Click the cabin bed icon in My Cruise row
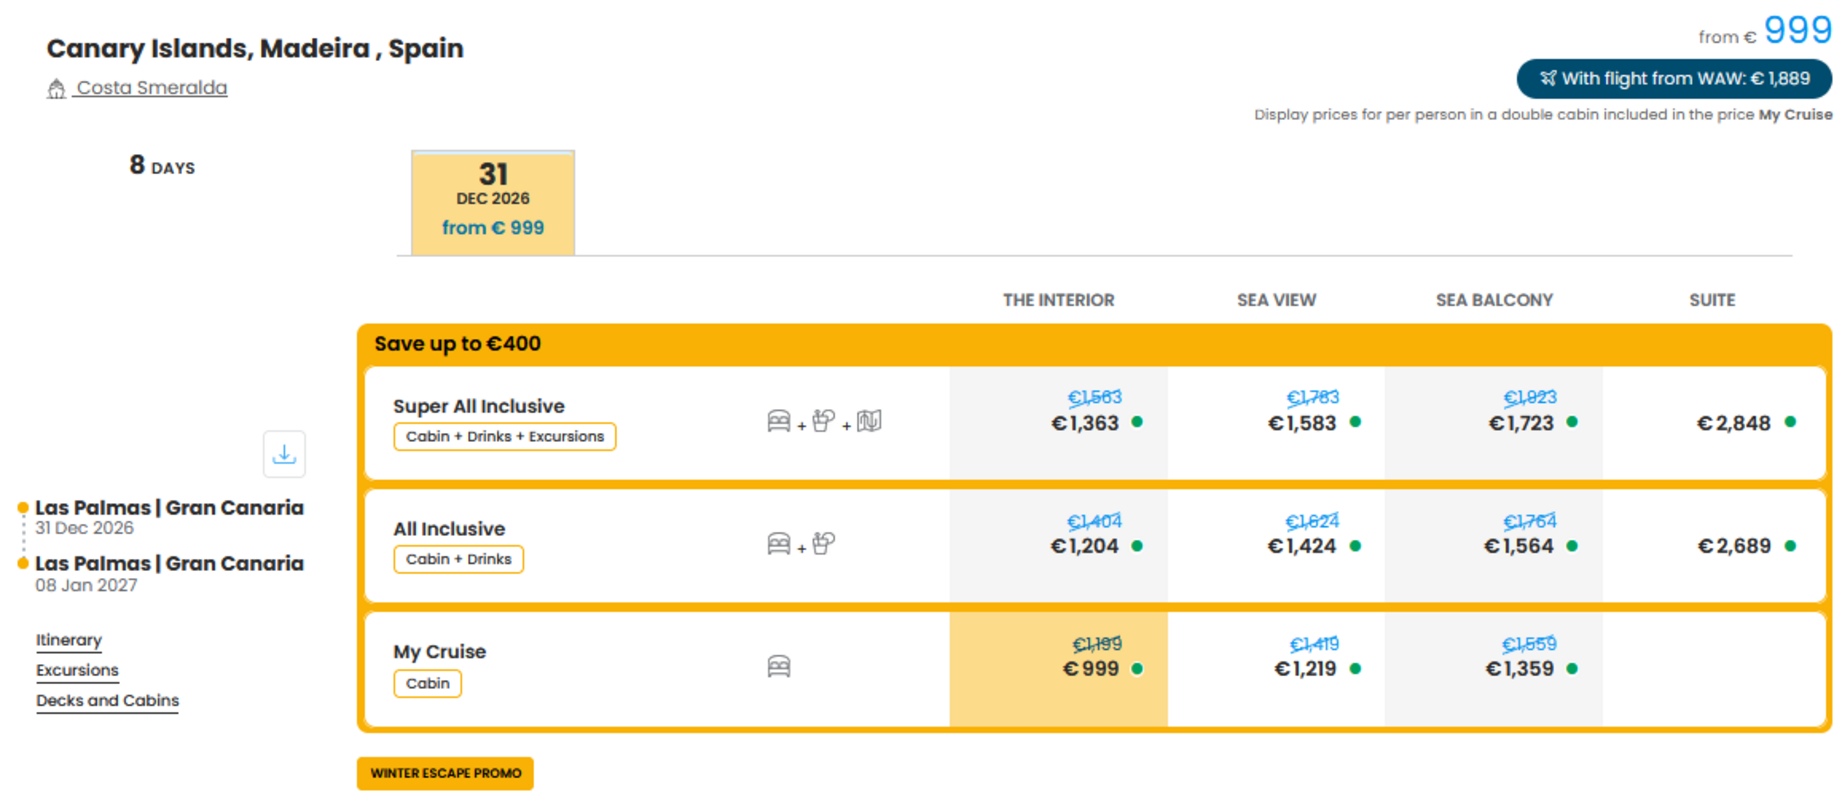This screenshot has width=1842, height=800. coord(779,666)
